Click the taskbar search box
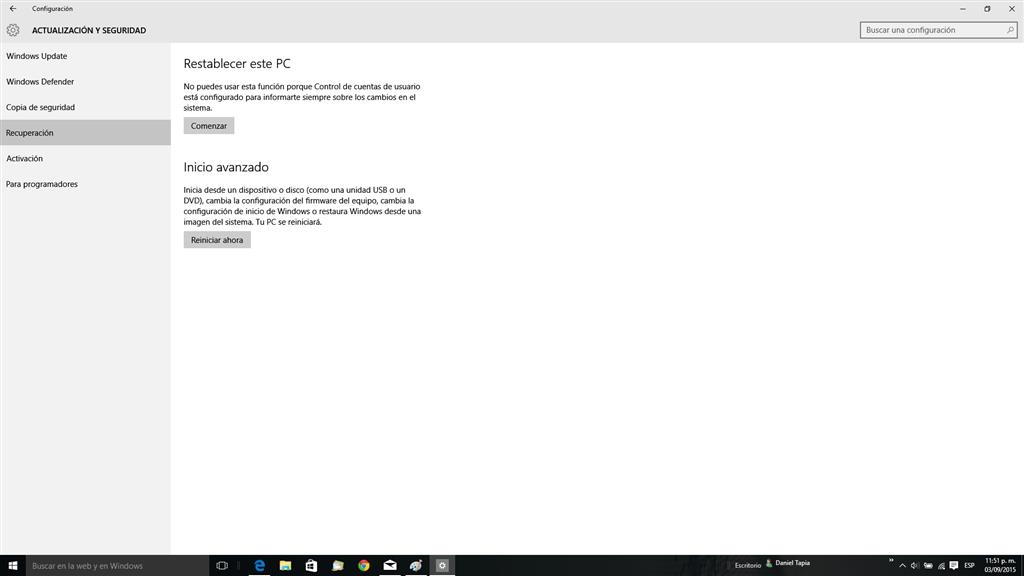The height and width of the screenshot is (576, 1024). [118, 566]
